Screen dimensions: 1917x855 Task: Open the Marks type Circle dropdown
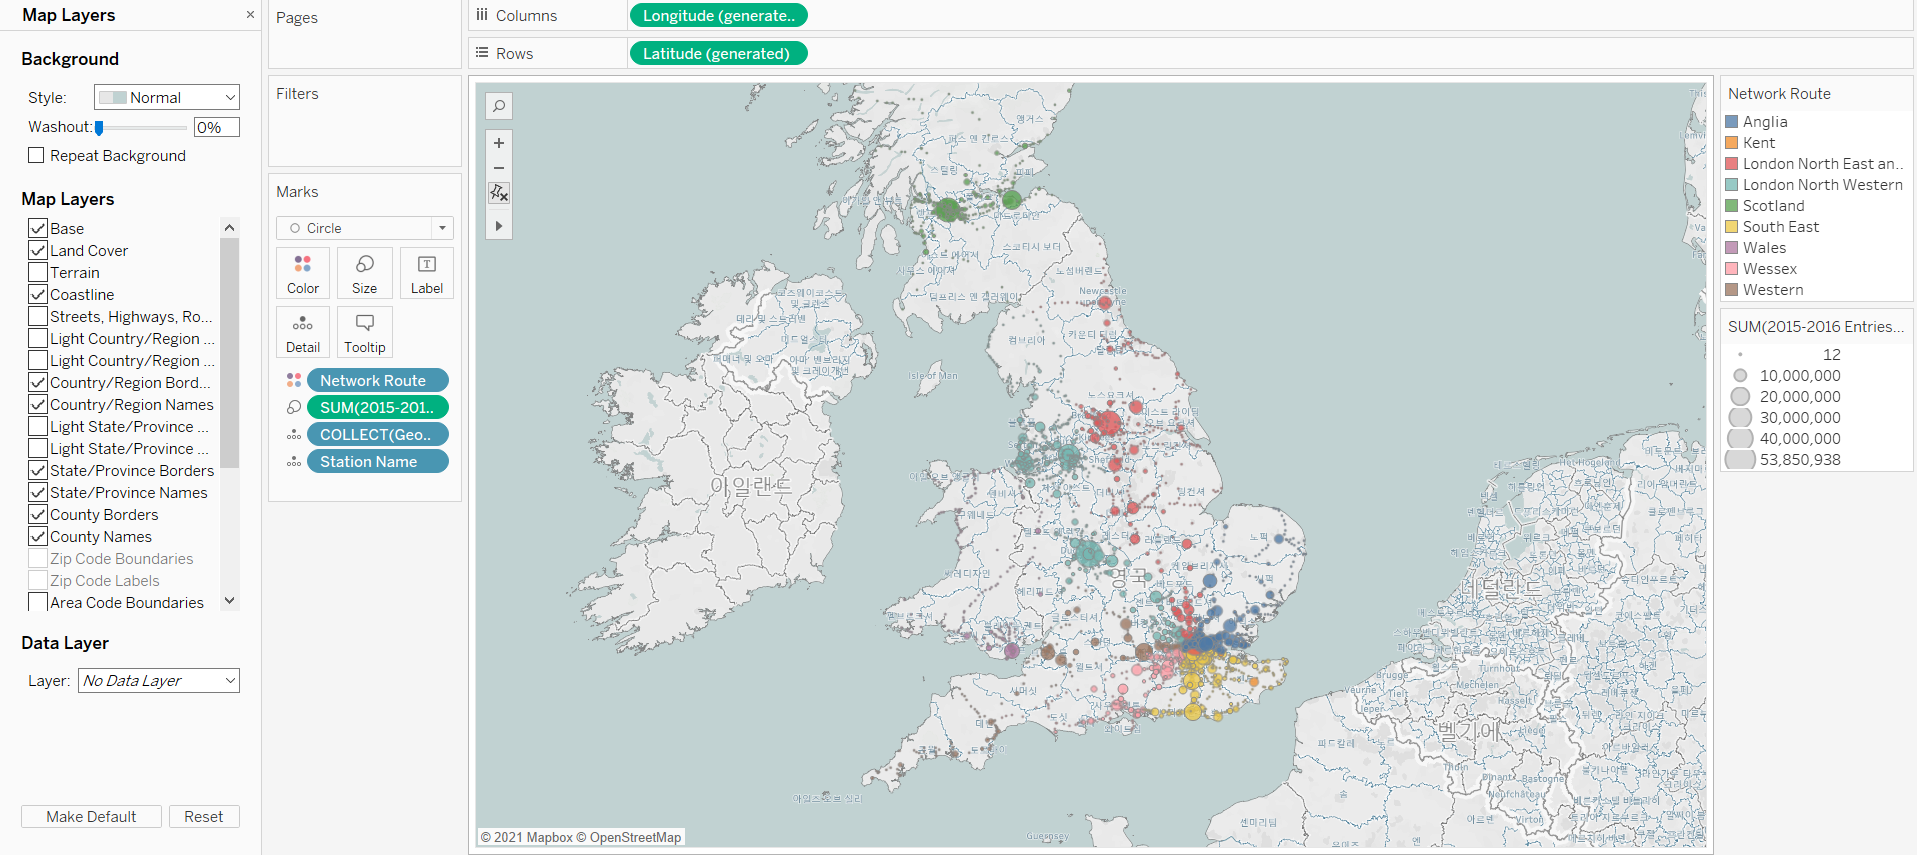(365, 228)
